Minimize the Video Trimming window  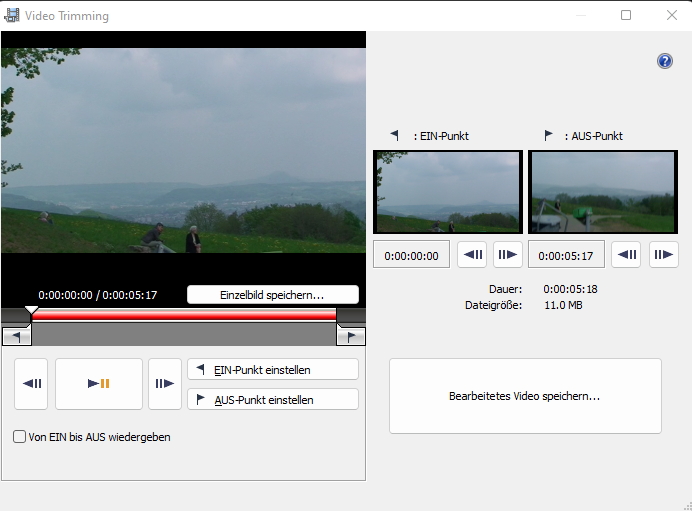tap(581, 15)
